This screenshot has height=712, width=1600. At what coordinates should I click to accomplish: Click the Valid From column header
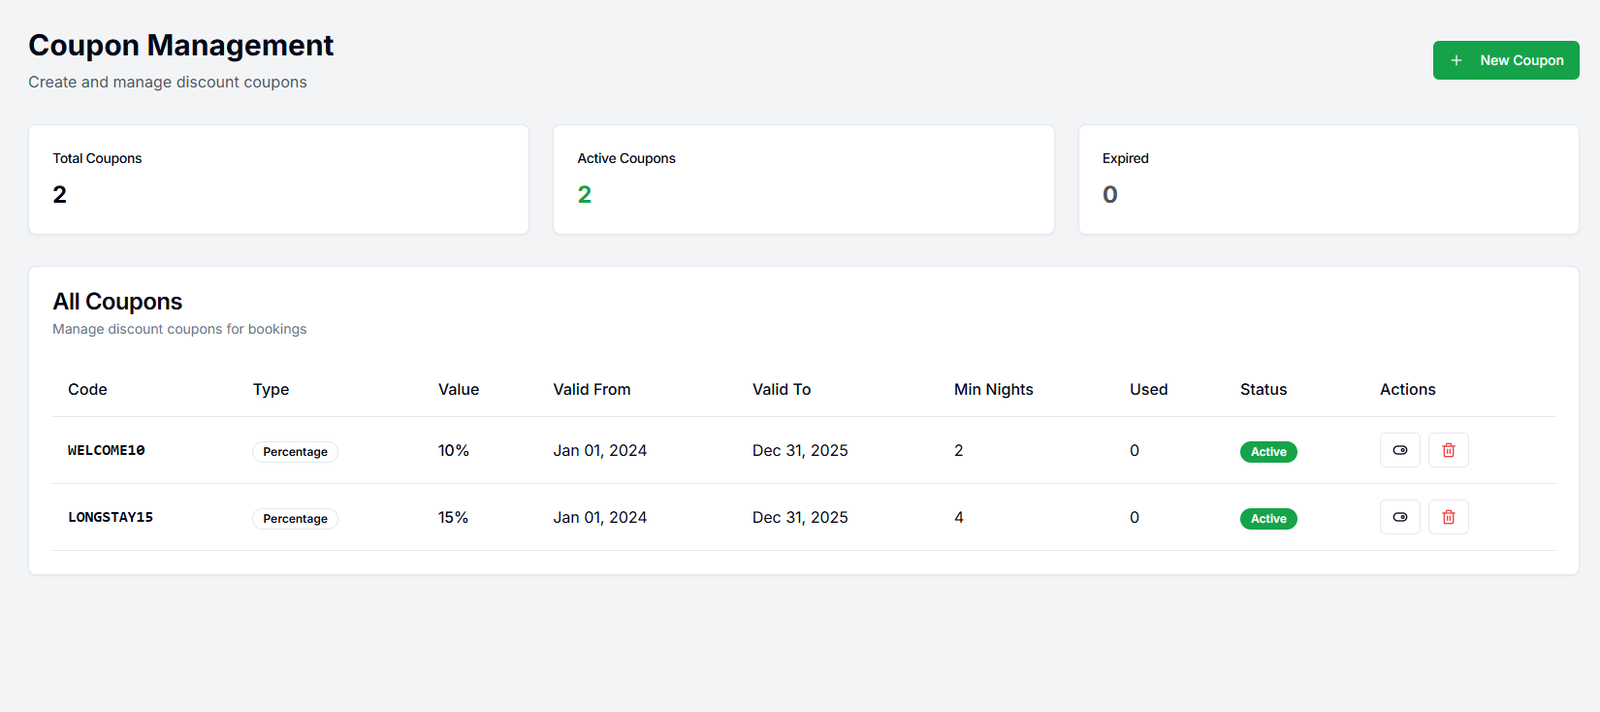(x=592, y=390)
